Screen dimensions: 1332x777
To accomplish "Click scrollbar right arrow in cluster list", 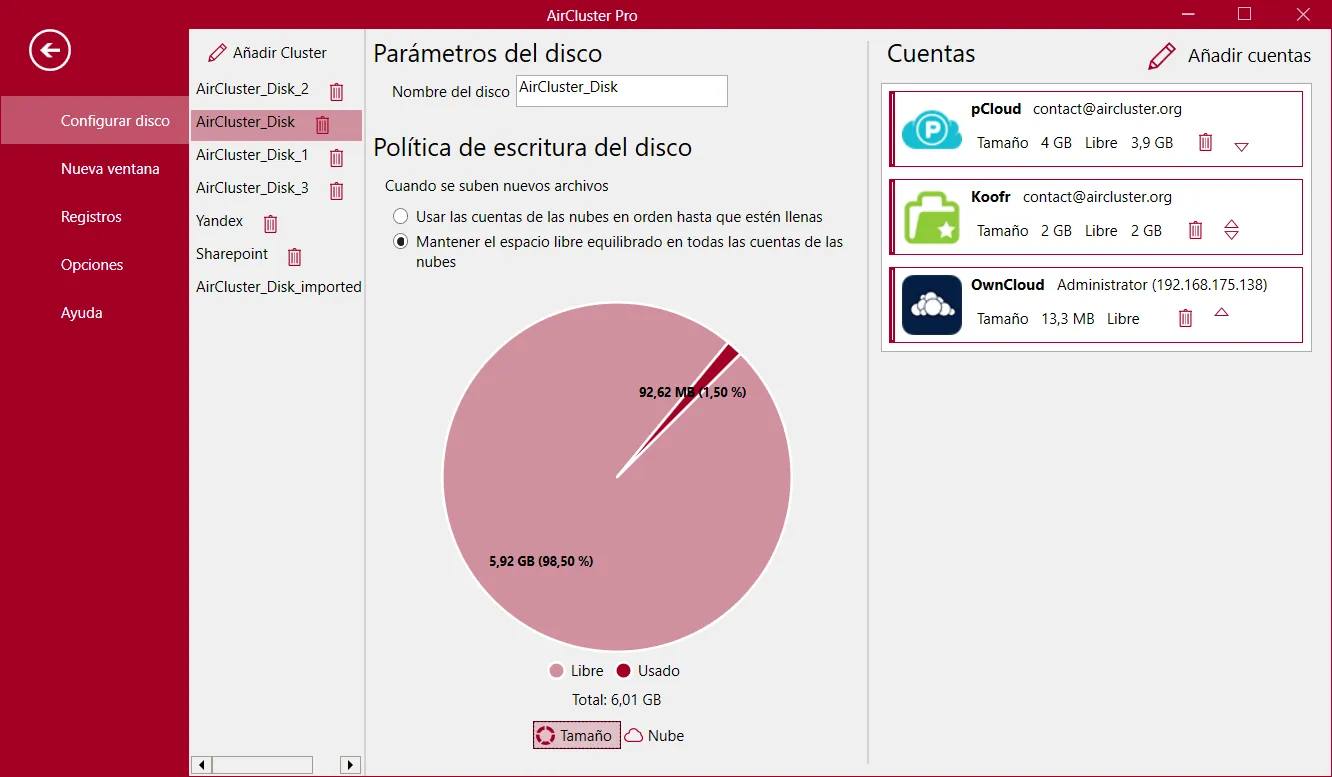I will [x=350, y=765].
